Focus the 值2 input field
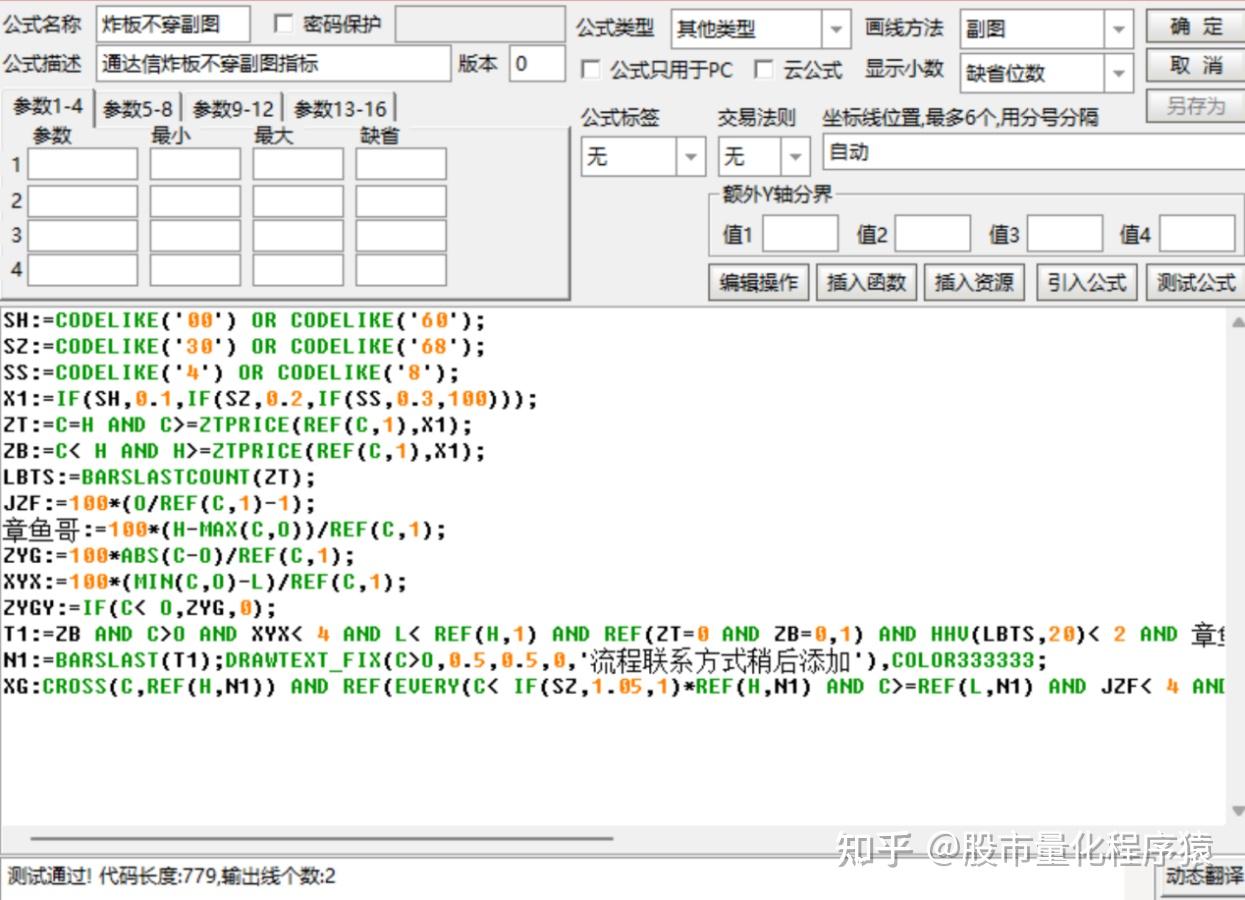The width and height of the screenshot is (1245, 900). [932, 234]
